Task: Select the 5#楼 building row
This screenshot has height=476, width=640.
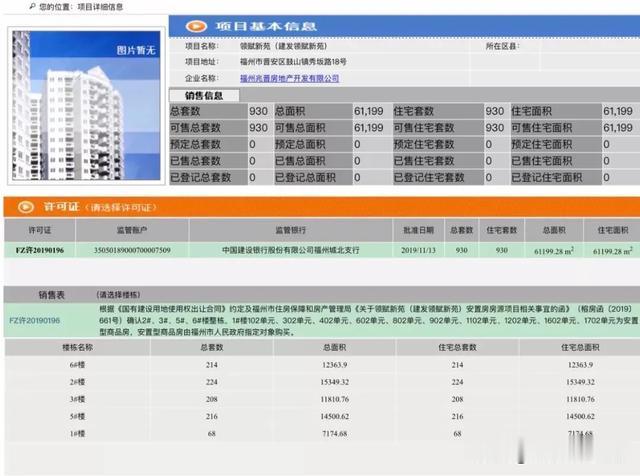Action: click(322, 416)
